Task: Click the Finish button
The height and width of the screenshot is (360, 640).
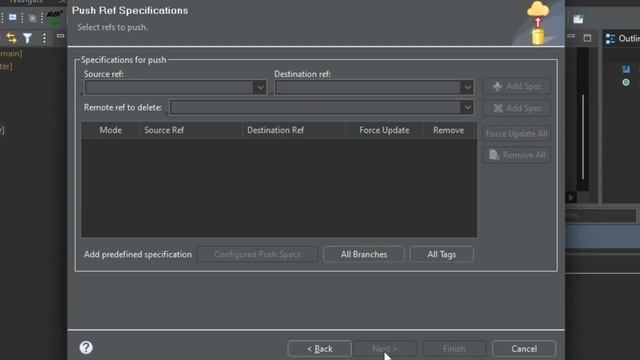Action: pyautogui.click(x=454, y=349)
